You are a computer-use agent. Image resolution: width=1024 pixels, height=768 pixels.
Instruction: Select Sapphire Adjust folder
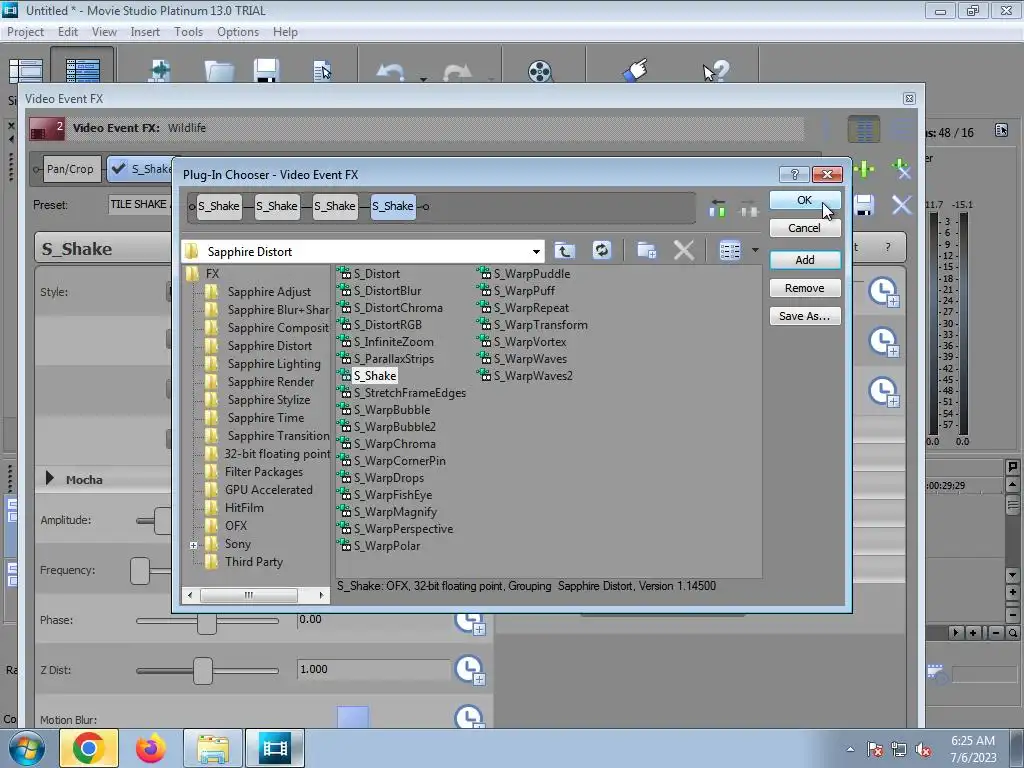click(269, 292)
